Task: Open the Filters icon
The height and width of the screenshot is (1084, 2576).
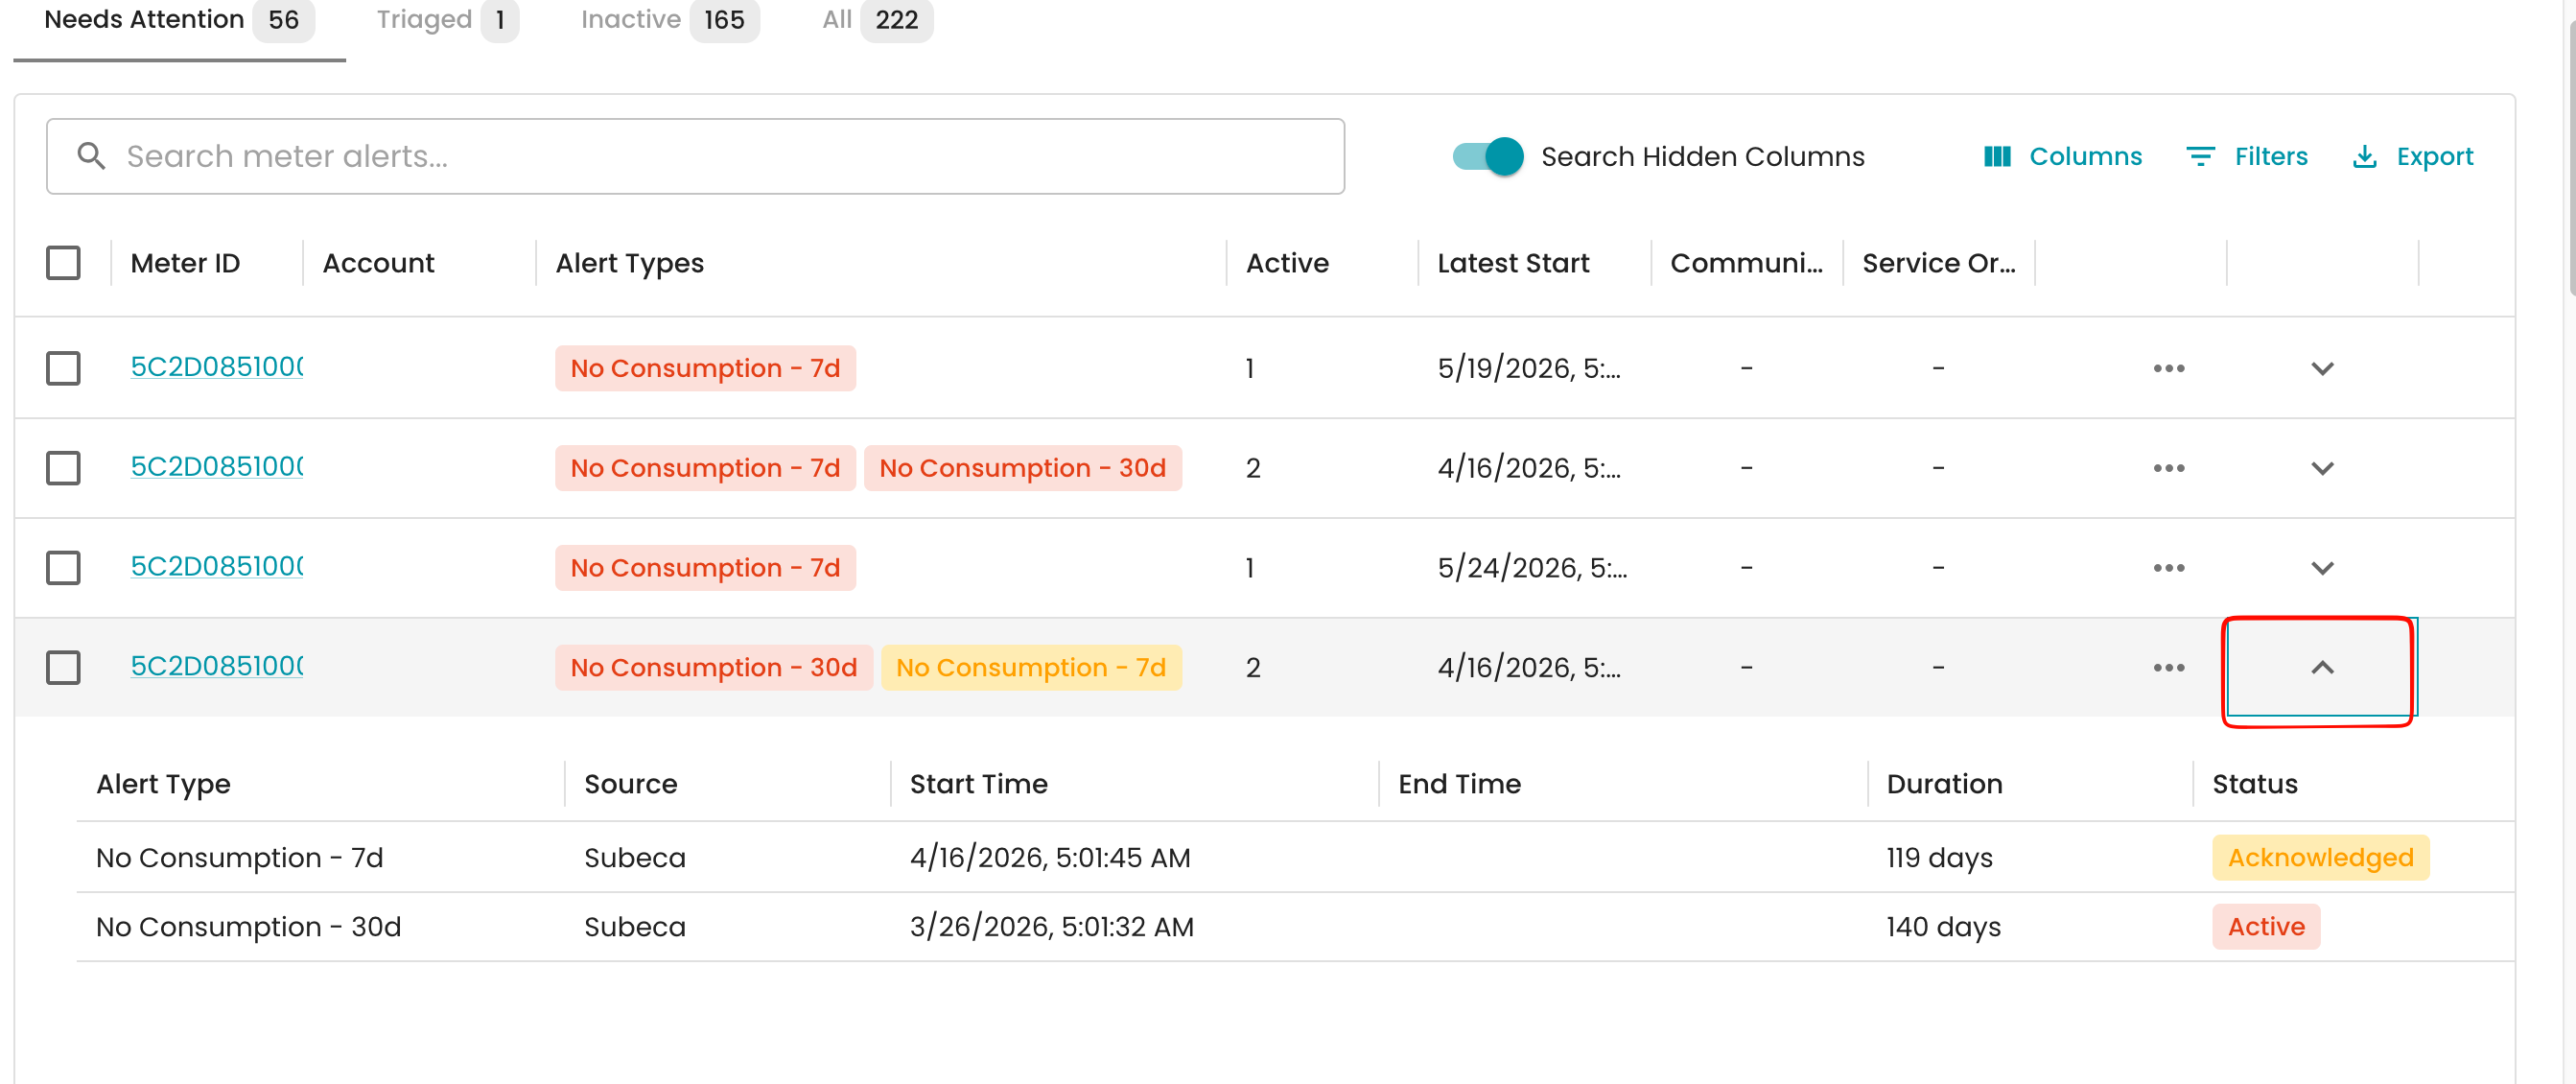Action: (x=2200, y=156)
